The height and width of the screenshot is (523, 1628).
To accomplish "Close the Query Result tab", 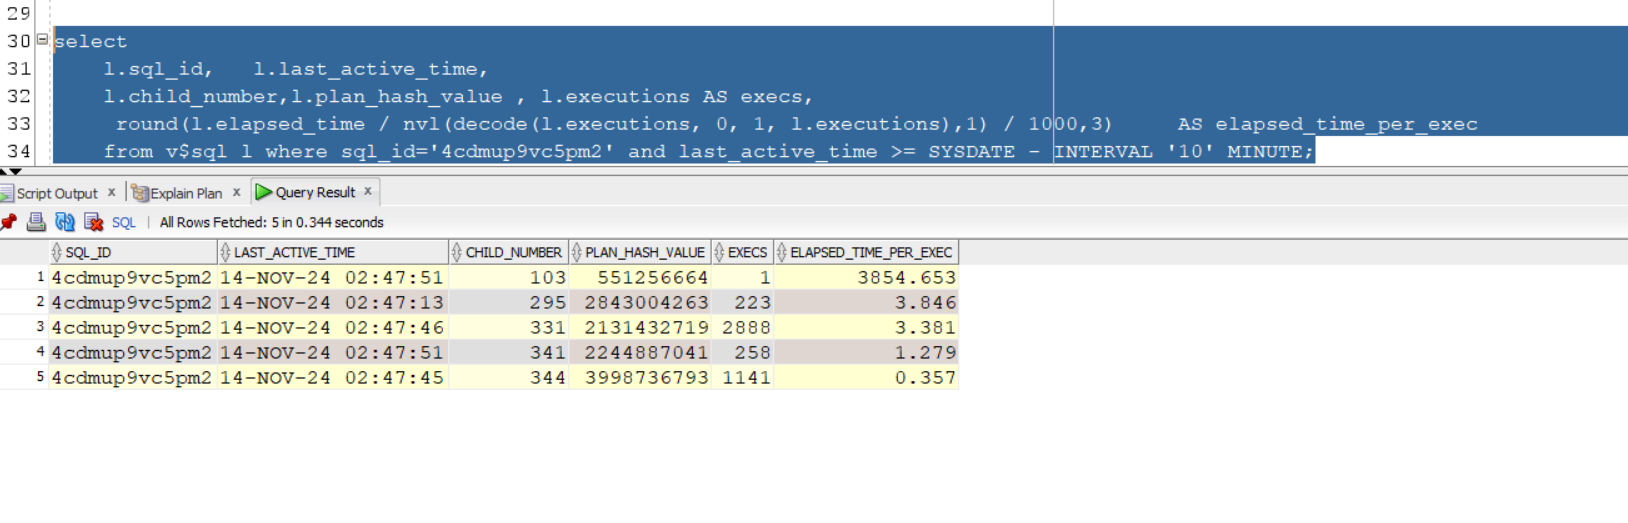I will [x=368, y=191].
